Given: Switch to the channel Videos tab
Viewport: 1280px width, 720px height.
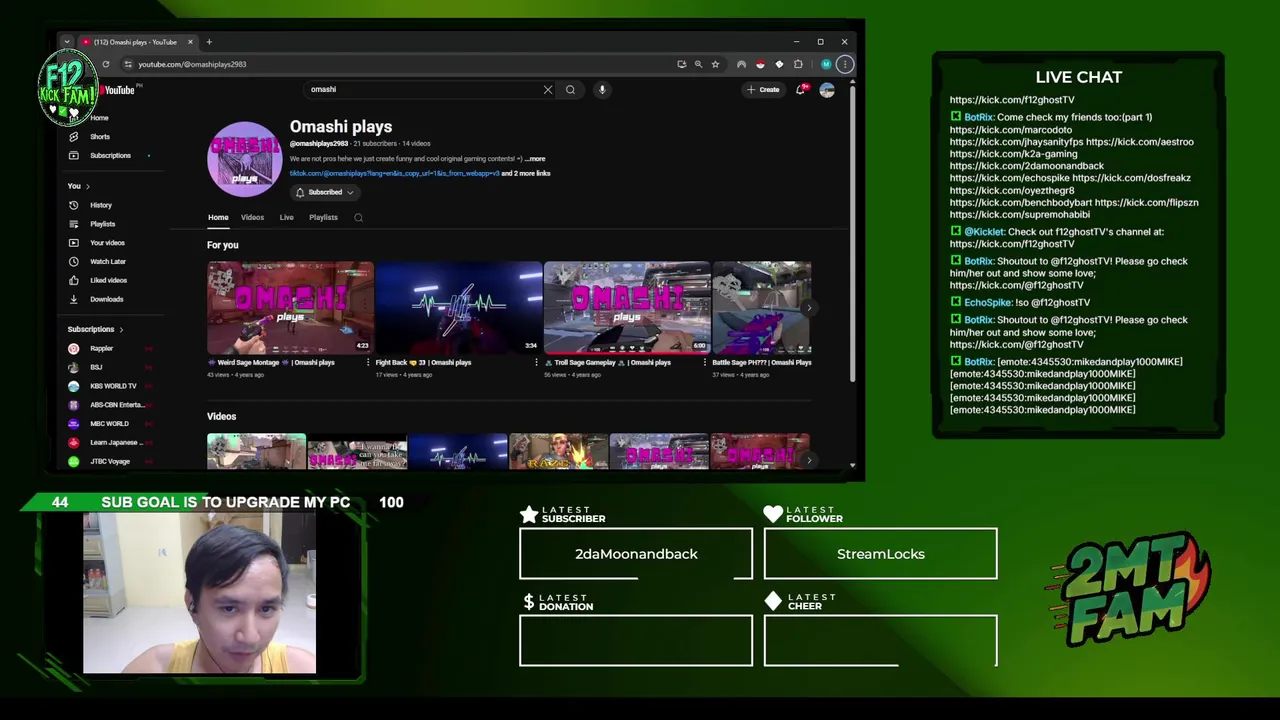Looking at the screenshot, I should point(252,217).
